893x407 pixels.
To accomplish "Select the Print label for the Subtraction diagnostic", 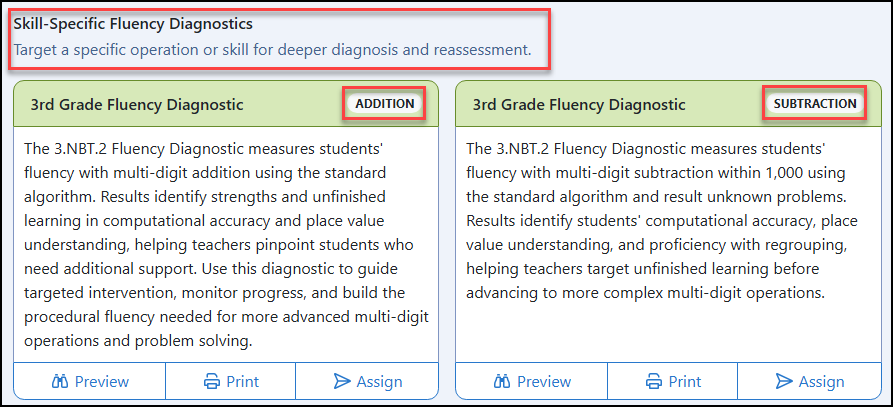I will pyautogui.click(x=685, y=381).
